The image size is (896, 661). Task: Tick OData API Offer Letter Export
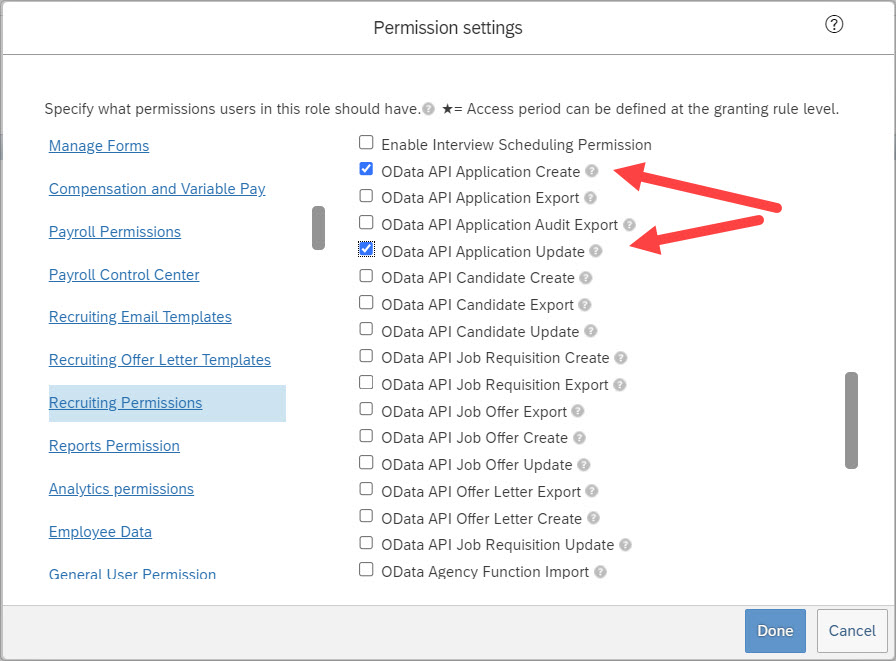click(366, 489)
